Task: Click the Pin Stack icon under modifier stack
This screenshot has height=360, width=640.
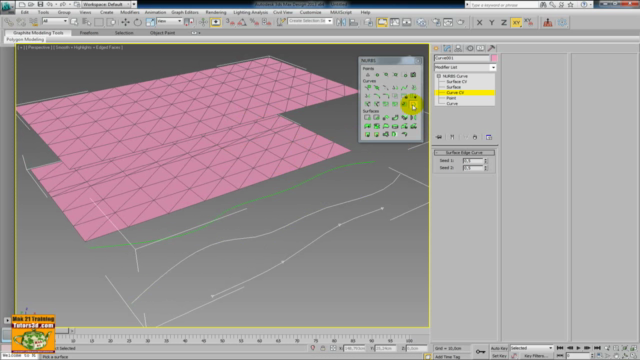Action: (439, 137)
